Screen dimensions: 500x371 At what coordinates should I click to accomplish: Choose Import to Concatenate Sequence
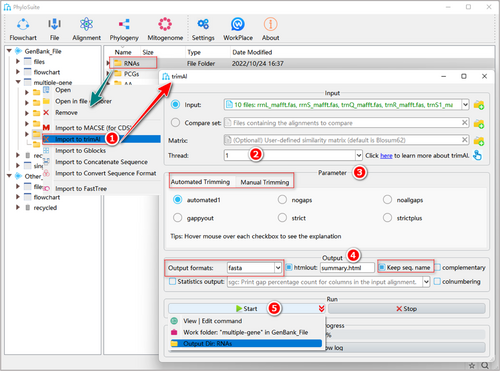point(101,162)
